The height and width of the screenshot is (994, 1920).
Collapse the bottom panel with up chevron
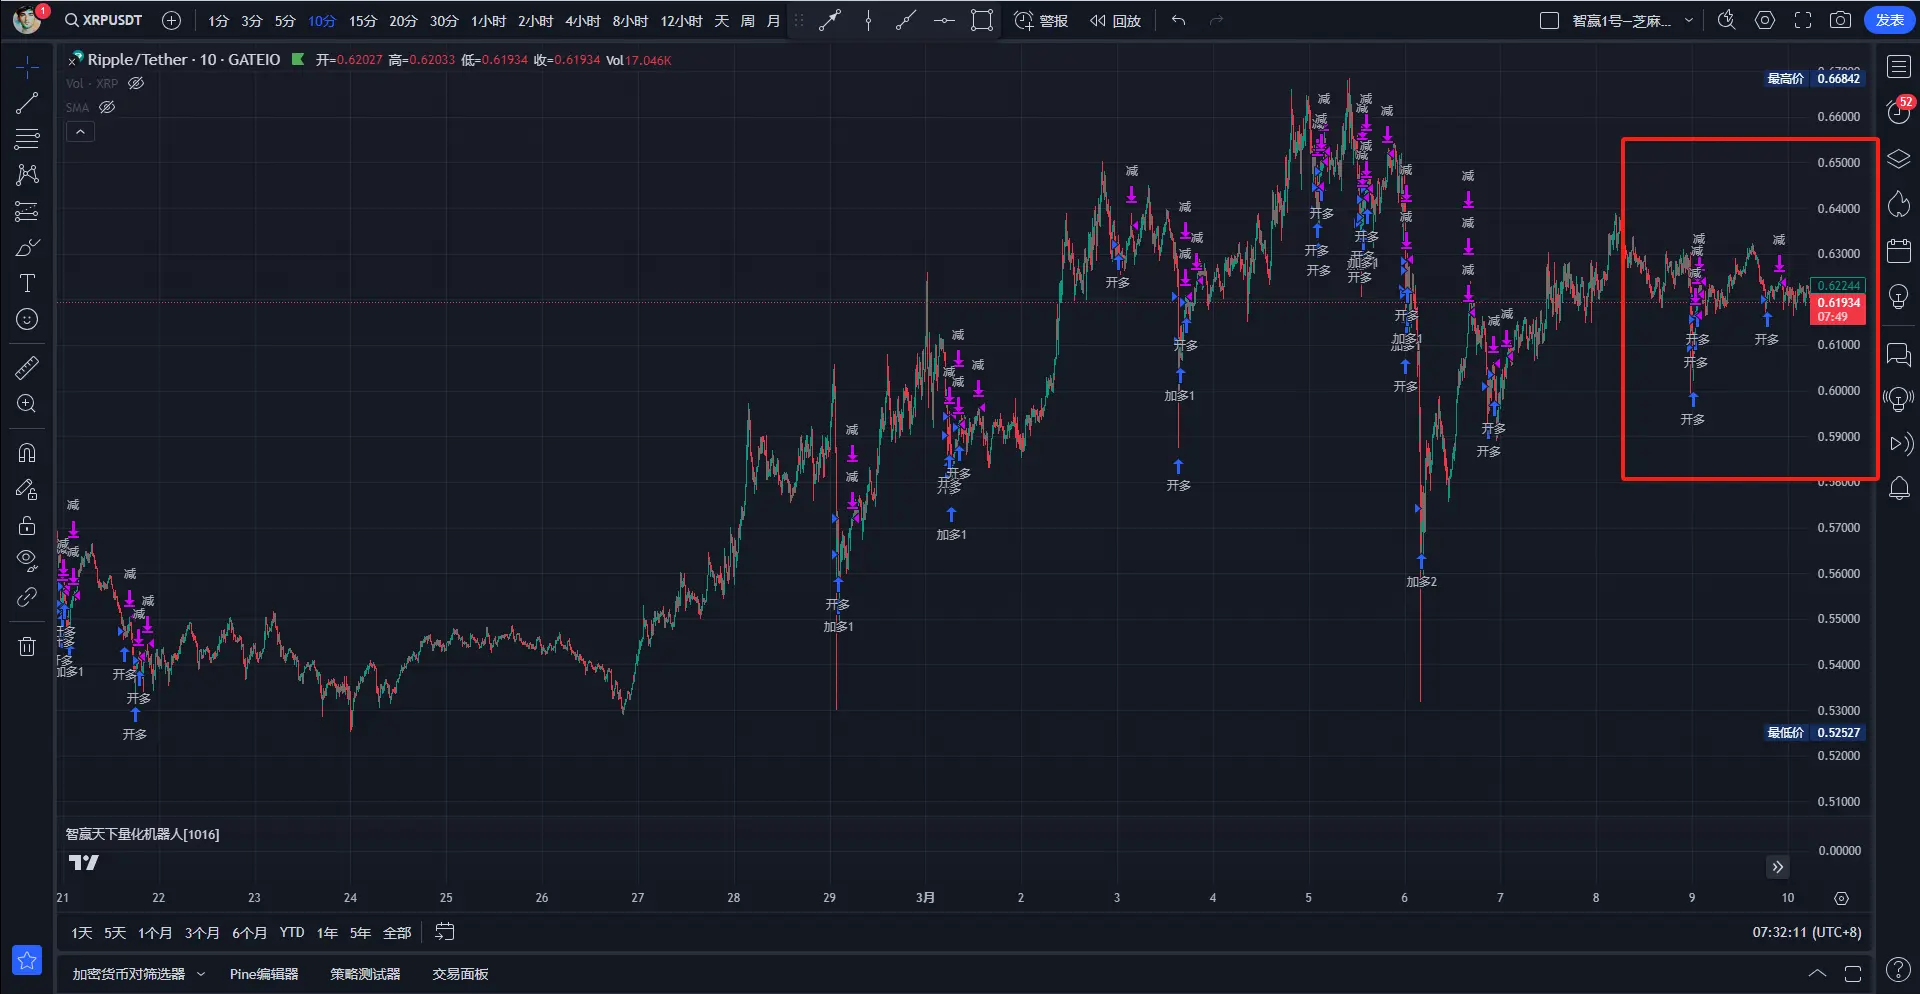click(1818, 973)
